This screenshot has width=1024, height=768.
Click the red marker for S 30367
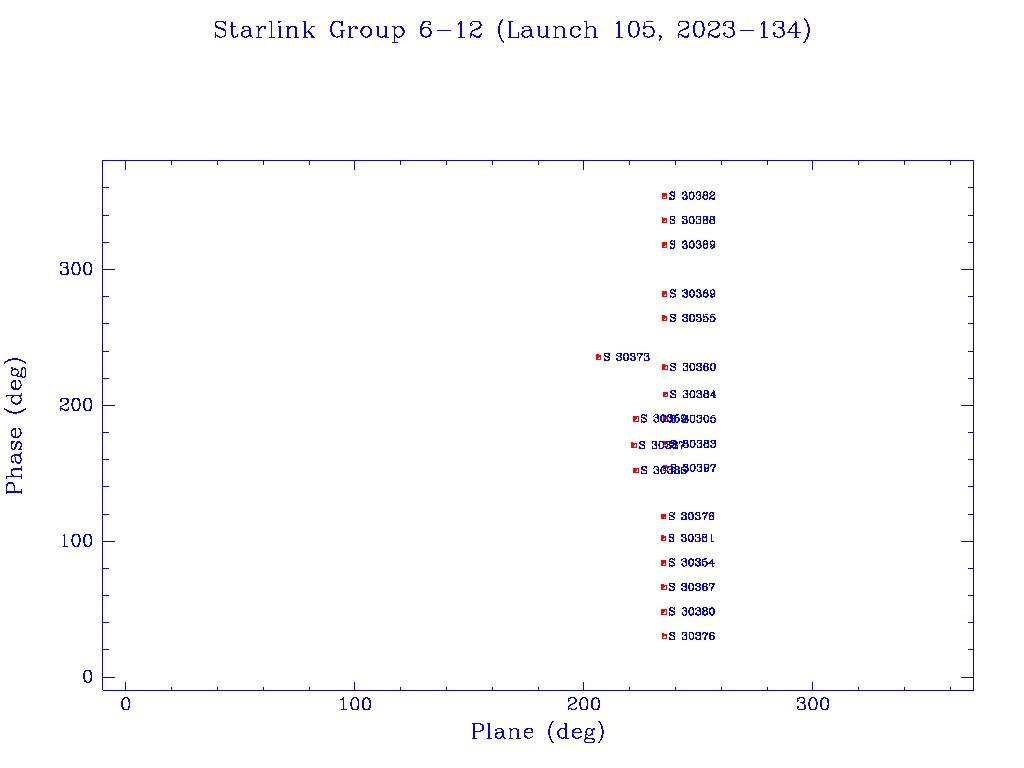point(664,587)
